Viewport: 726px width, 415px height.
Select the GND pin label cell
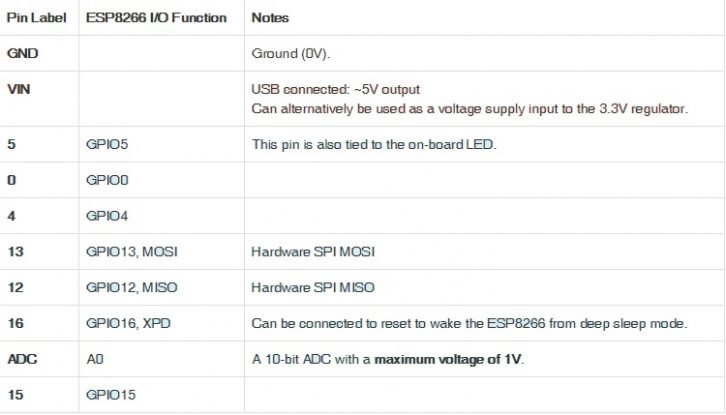(23, 53)
